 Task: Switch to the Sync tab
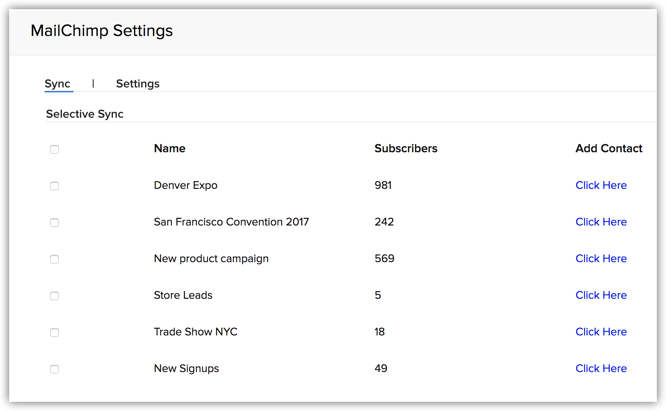pyautogui.click(x=57, y=84)
